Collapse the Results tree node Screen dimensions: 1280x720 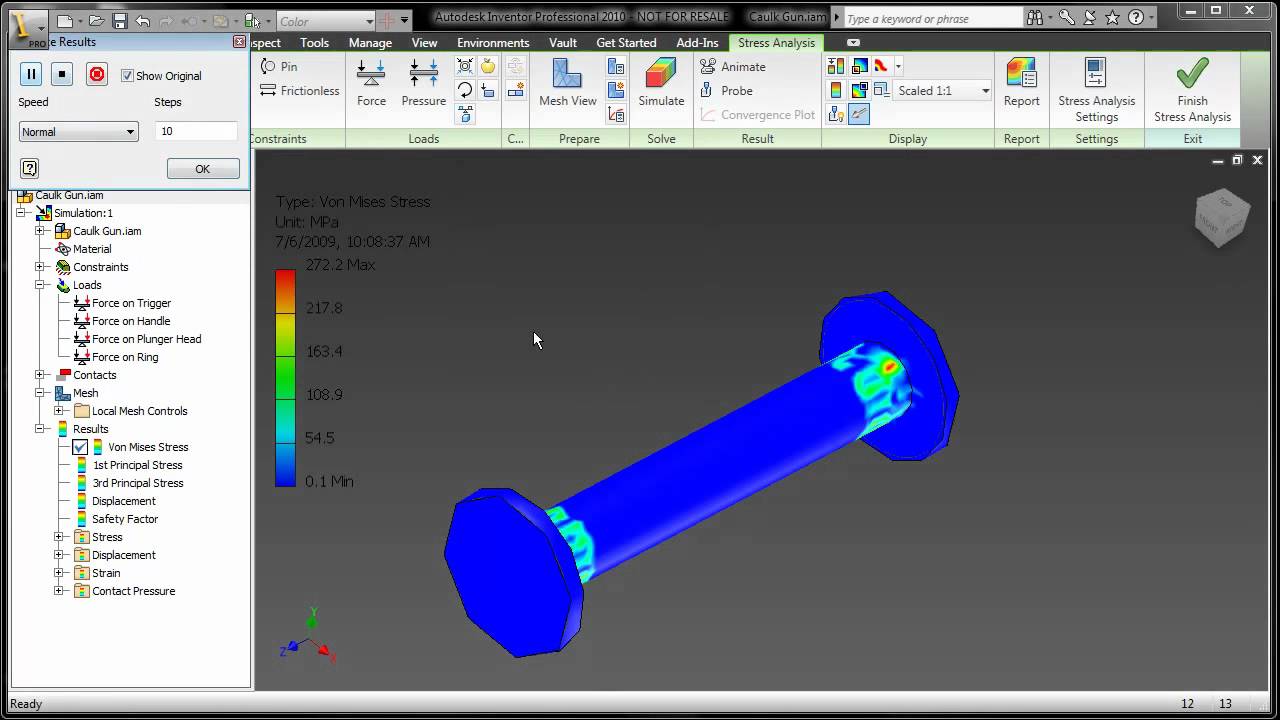tap(40, 429)
